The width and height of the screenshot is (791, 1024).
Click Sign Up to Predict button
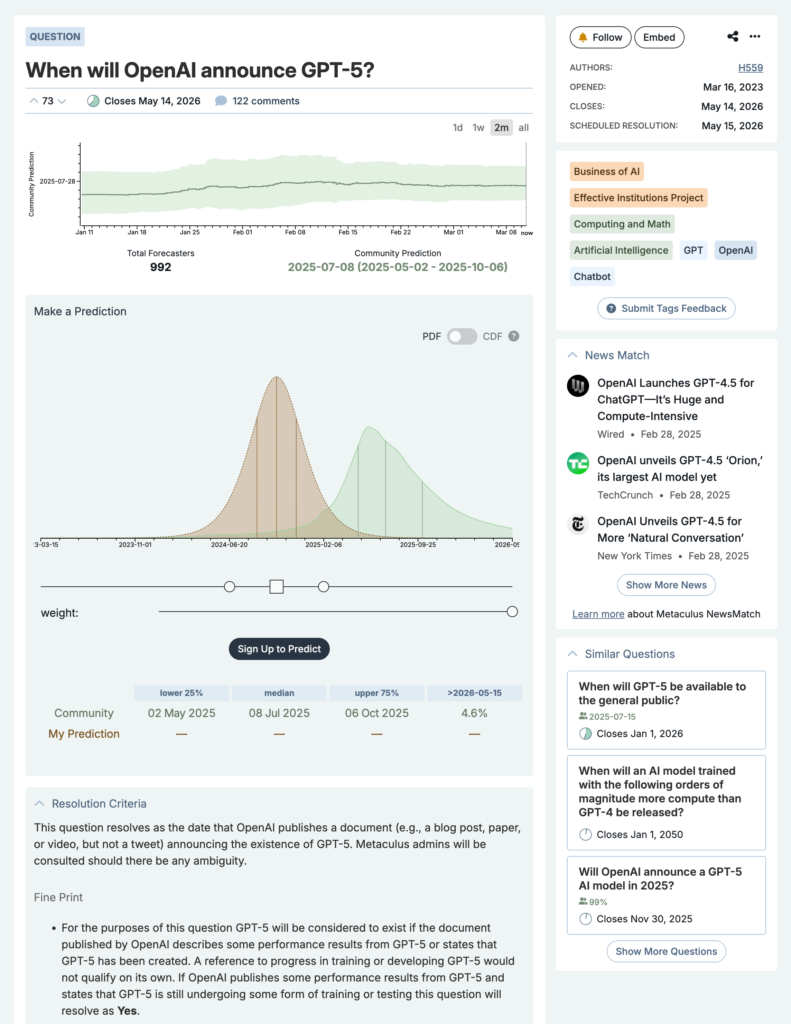click(279, 649)
